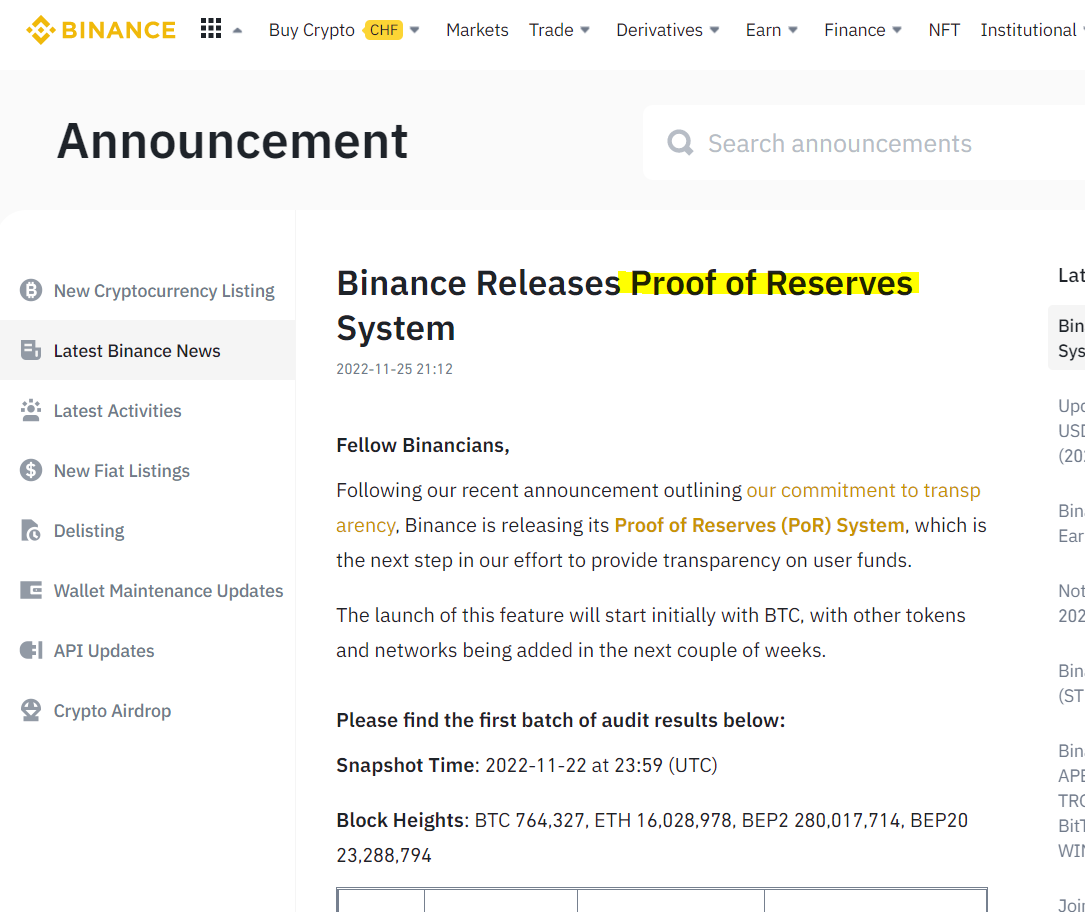Image resolution: width=1085 pixels, height=912 pixels.
Task: Expand the Buy Crypto dropdown arrow
Action: click(415, 30)
